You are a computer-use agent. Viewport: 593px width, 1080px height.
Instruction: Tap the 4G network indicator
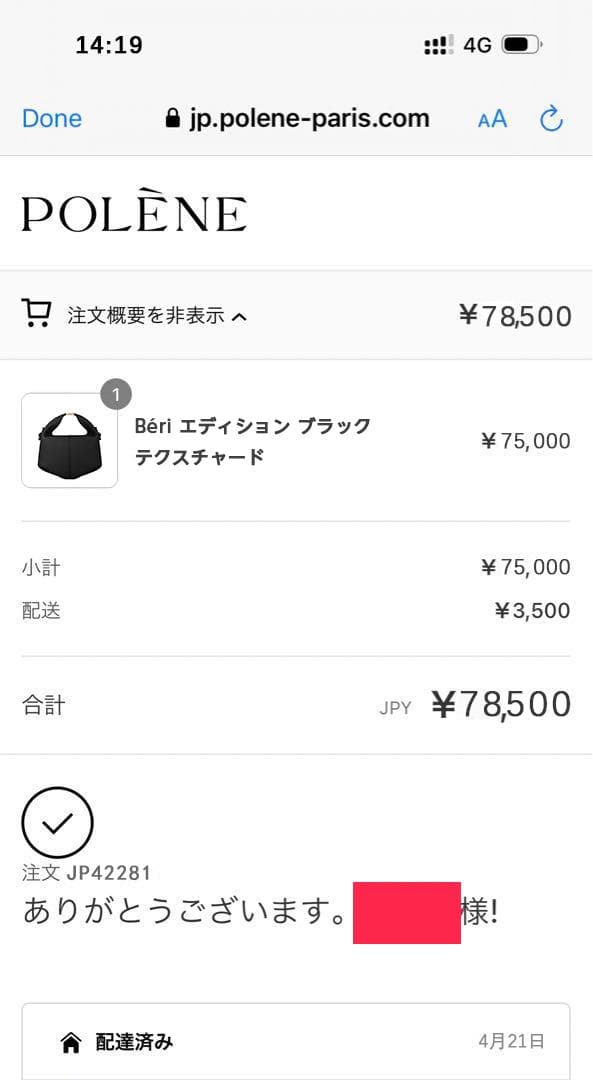tap(476, 44)
